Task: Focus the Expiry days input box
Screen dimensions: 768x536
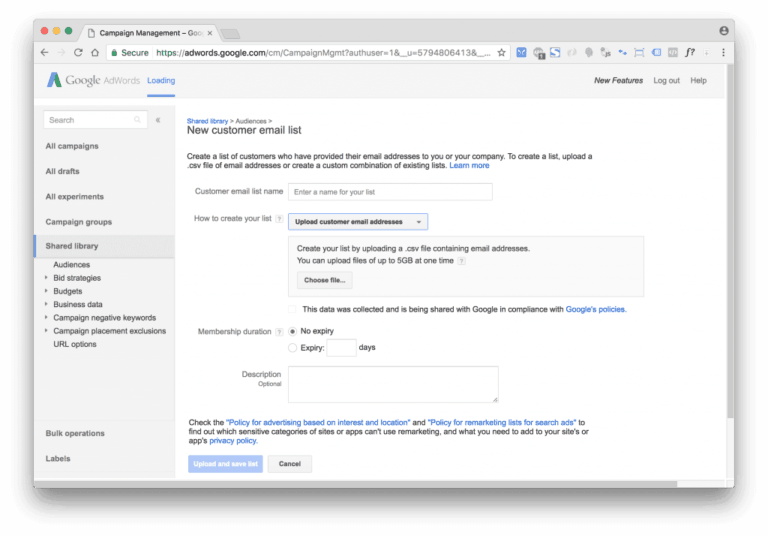Action: [341, 347]
